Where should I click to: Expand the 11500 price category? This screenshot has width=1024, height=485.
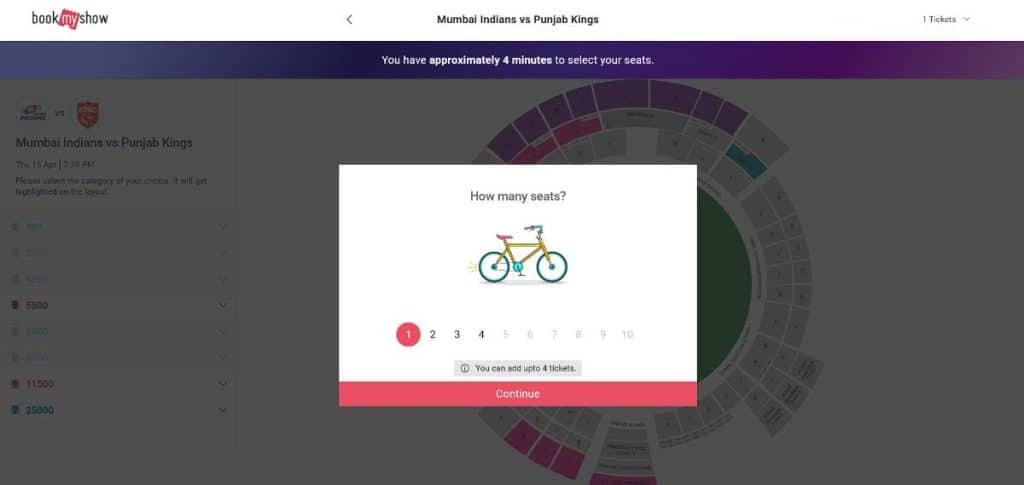(x=223, y=384)
